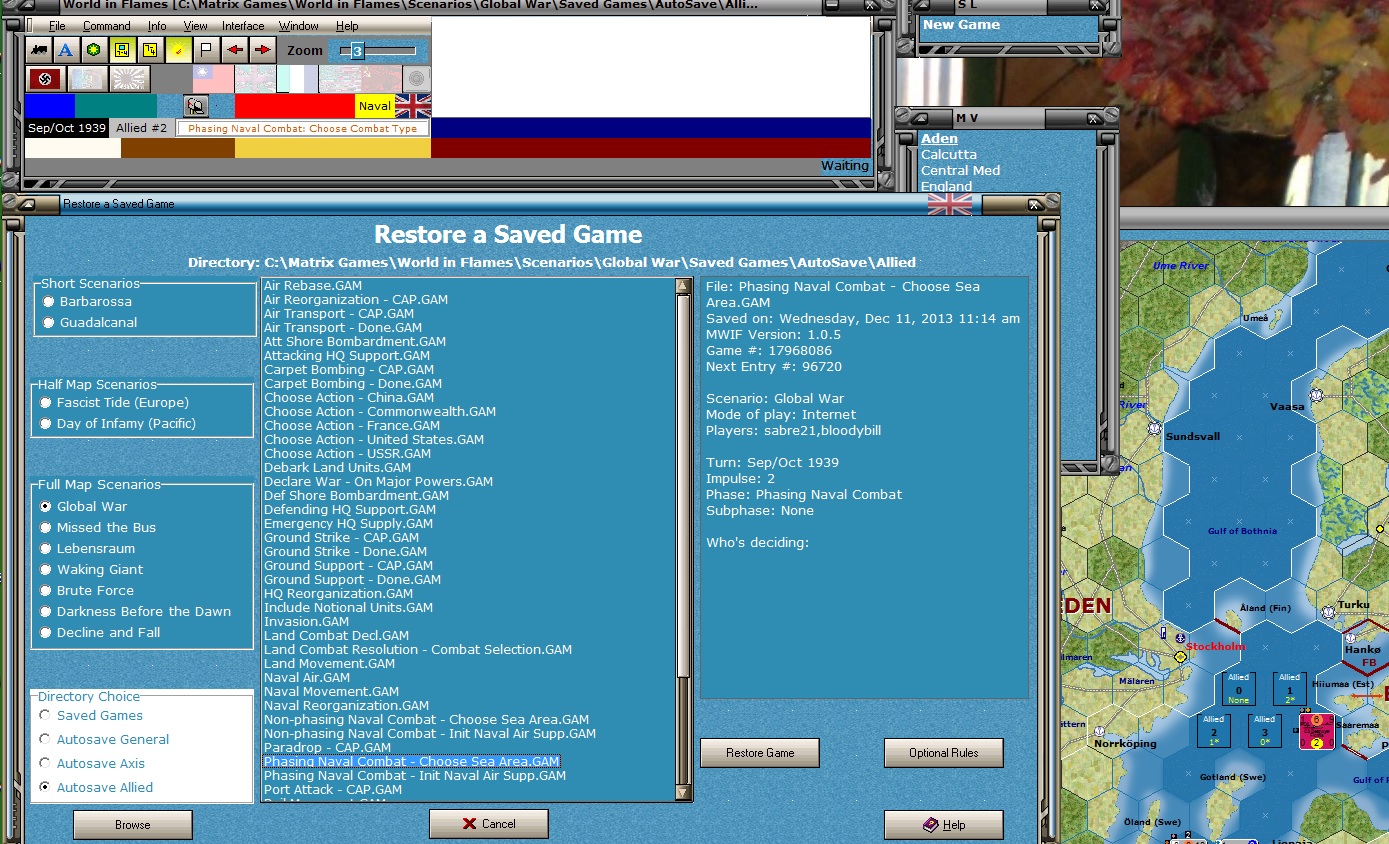Click the red left arrow toolbar icon
This screenshot has width=1389, height=844.
(x=234, y=50)
